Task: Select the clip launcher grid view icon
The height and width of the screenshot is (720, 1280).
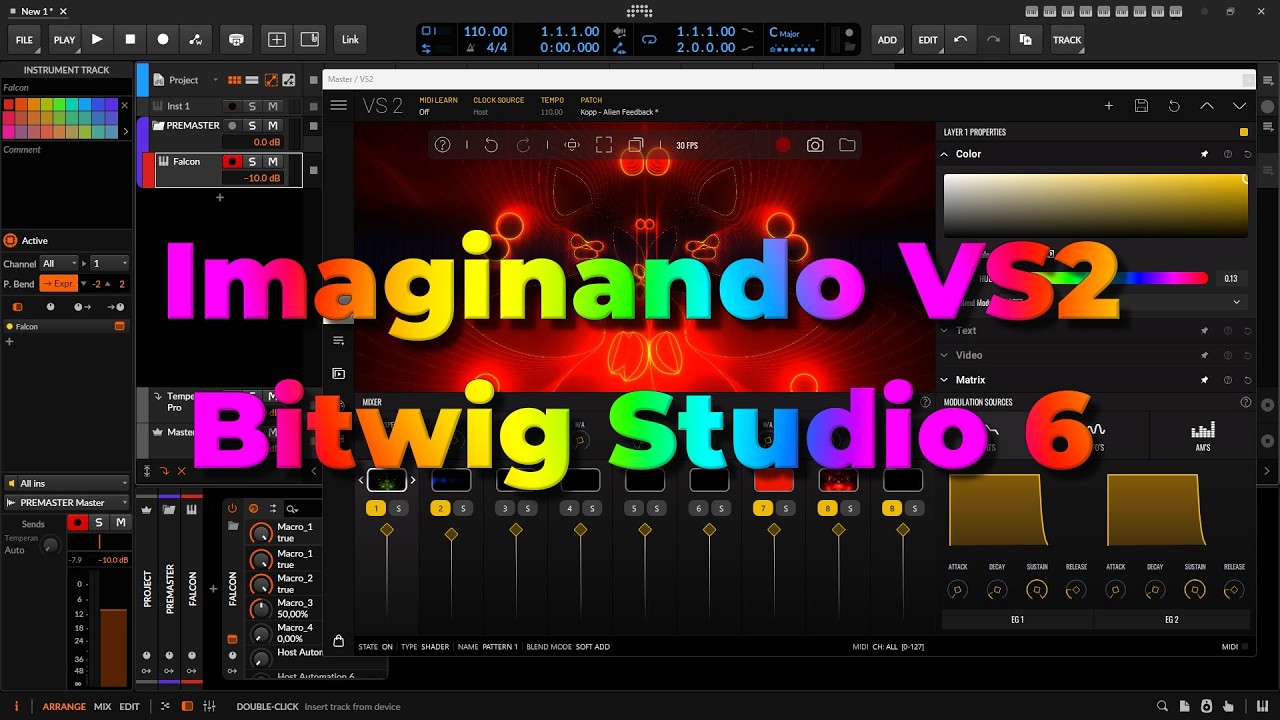Action: coord(235,80)
